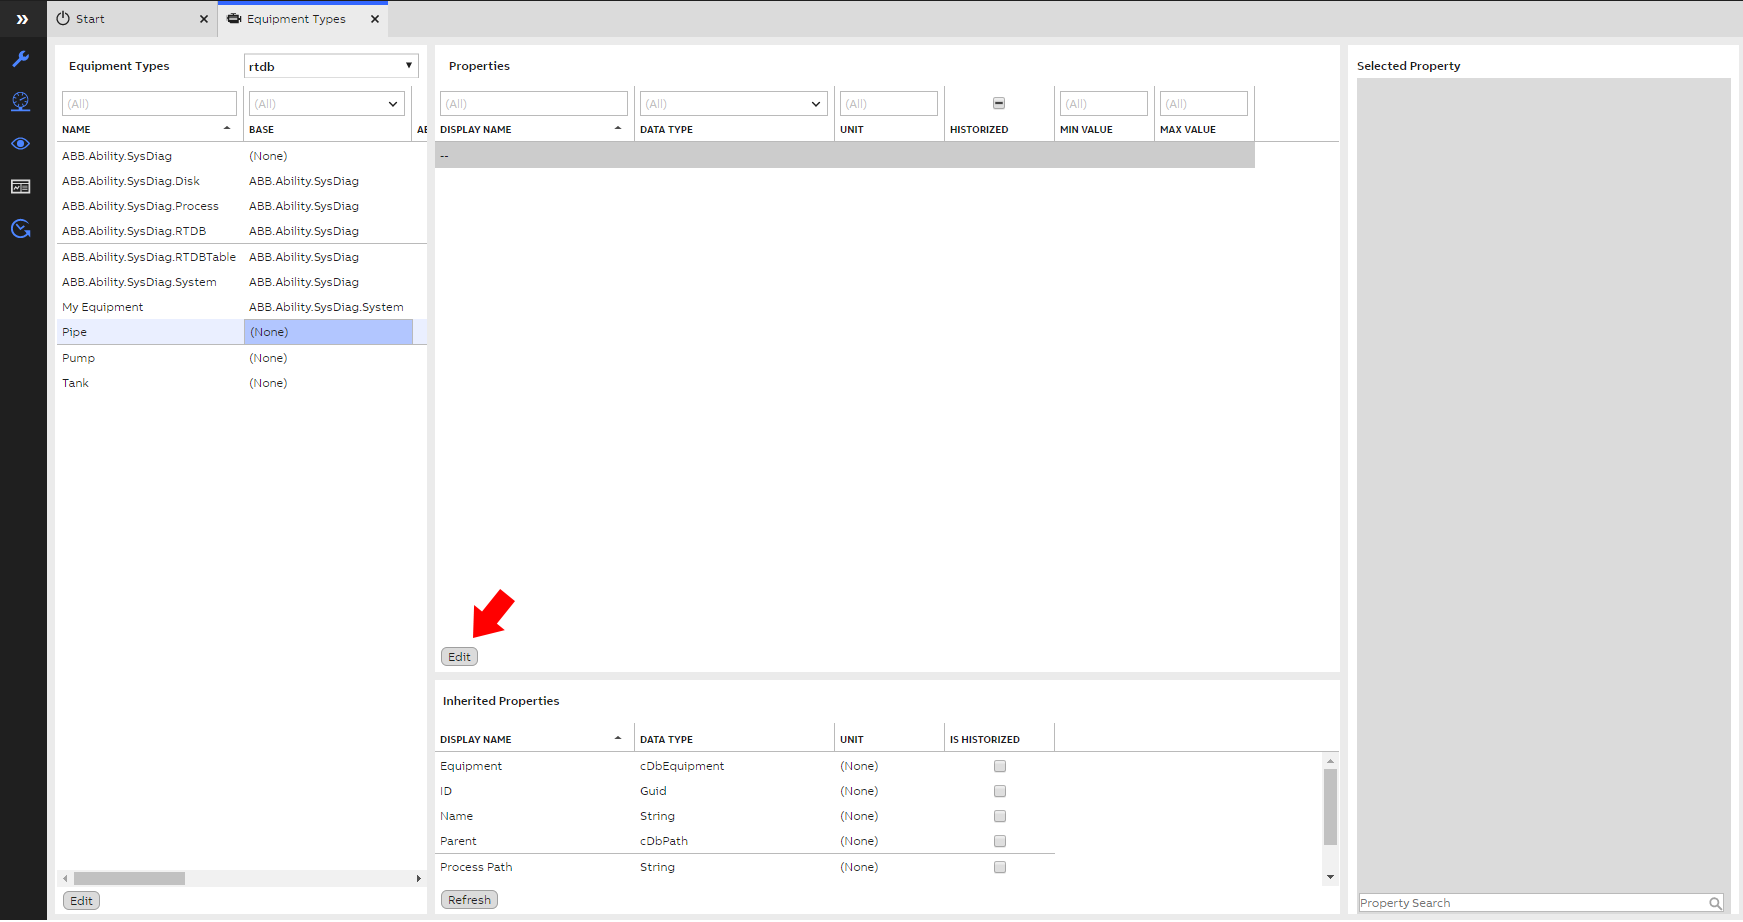Image resolution: width=1743 pixels, height=922 pixels.
Task: Open the rtdb database dropdown
Action: coord(331,66)
